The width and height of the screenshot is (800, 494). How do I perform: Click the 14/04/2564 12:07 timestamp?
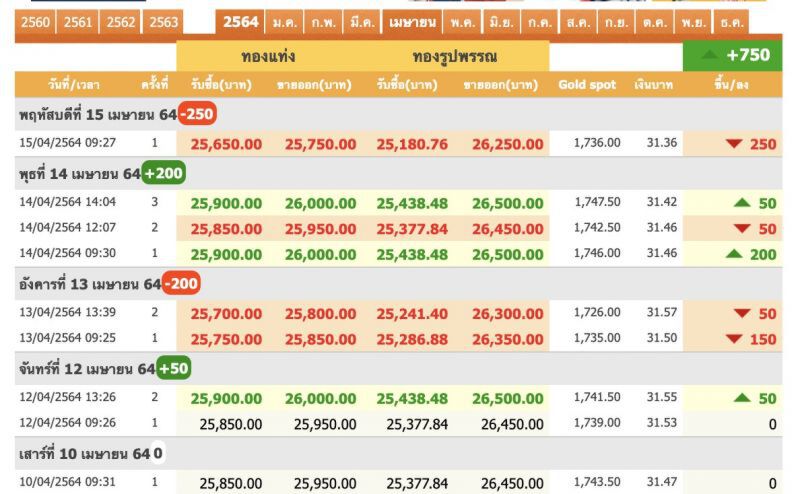coord(67,227)
